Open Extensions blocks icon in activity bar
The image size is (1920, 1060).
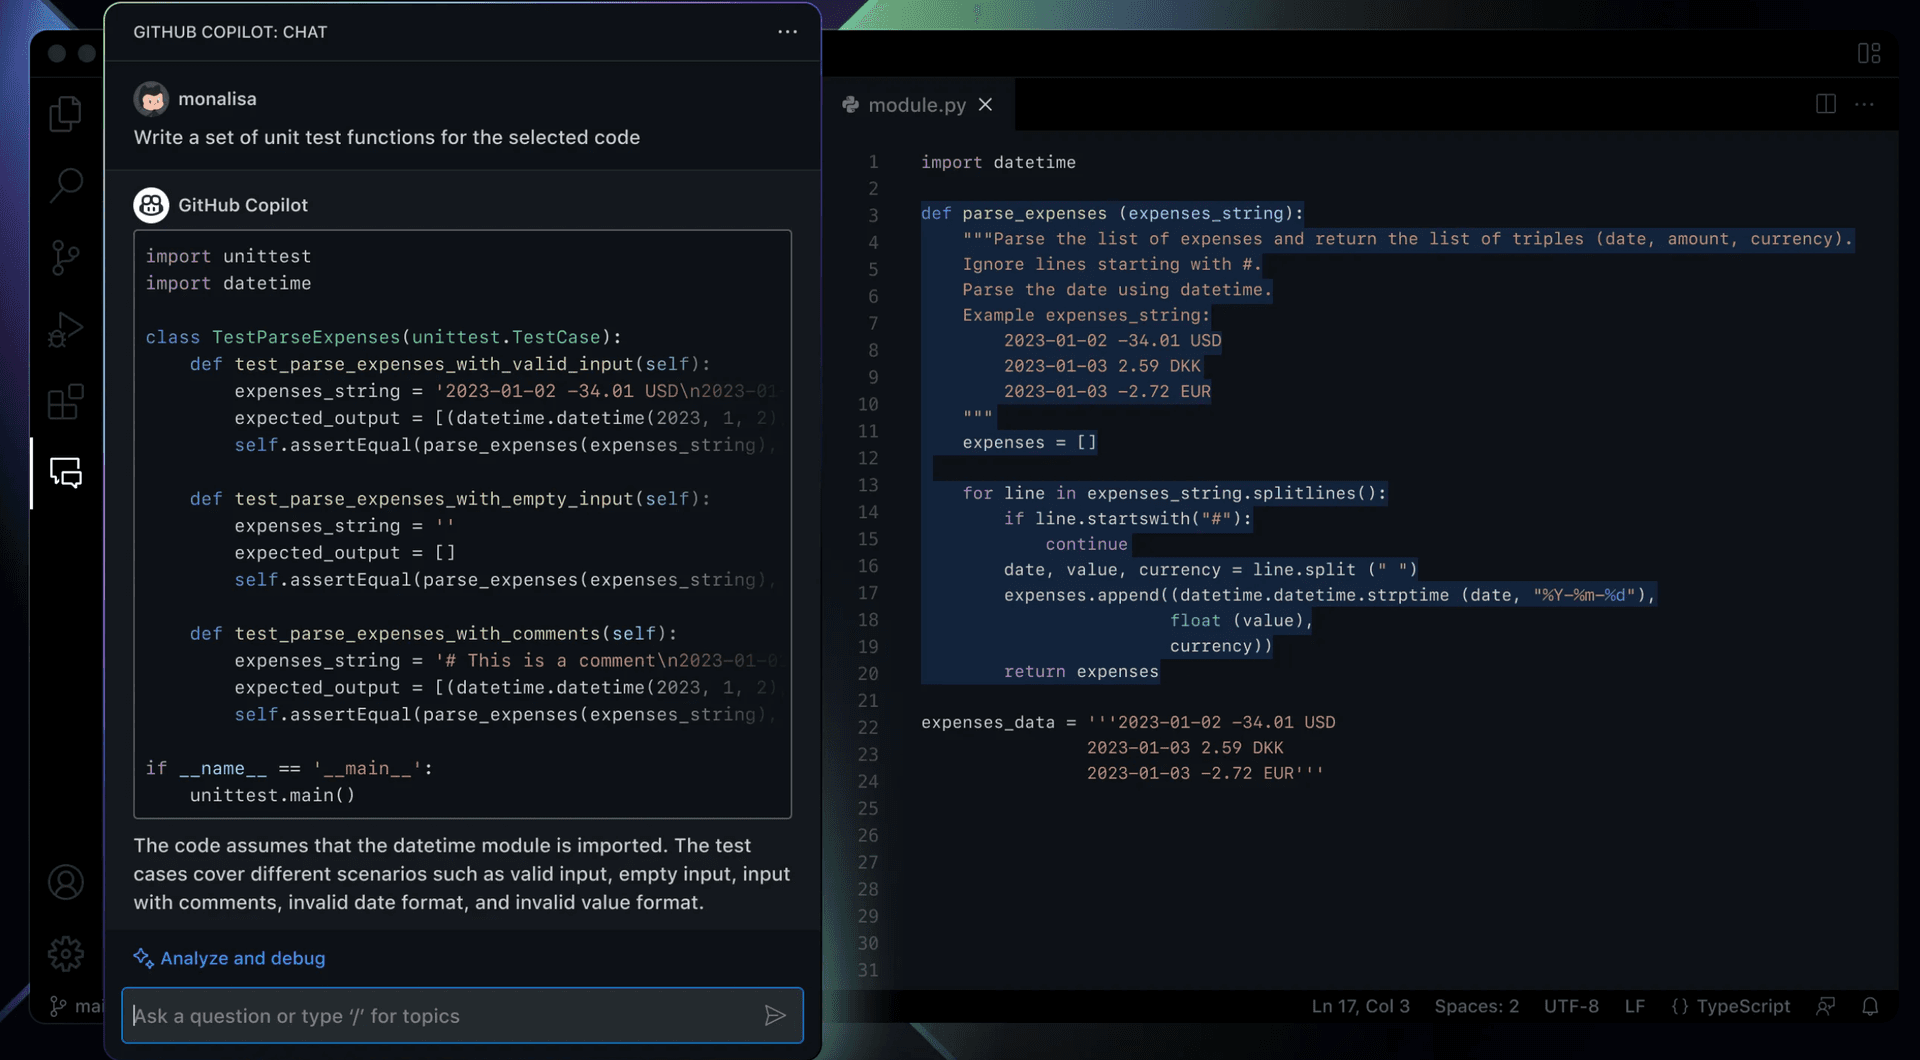66,402
